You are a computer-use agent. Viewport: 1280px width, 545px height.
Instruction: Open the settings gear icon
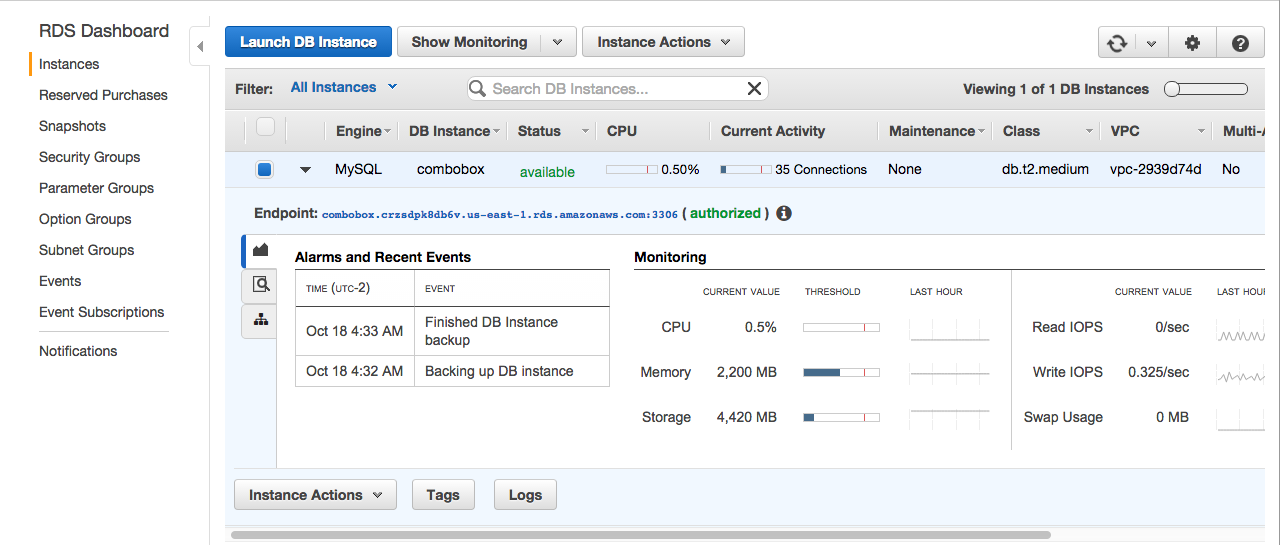tap(1192, 43)
